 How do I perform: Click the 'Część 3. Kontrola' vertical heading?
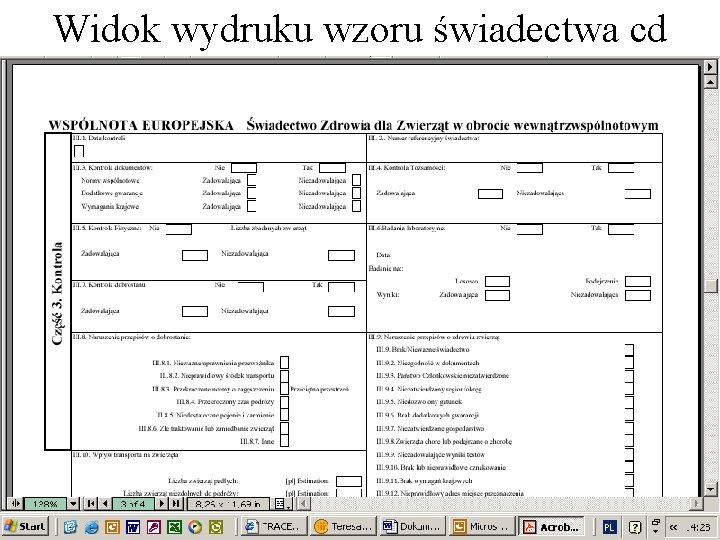click(x=57, y=292)
